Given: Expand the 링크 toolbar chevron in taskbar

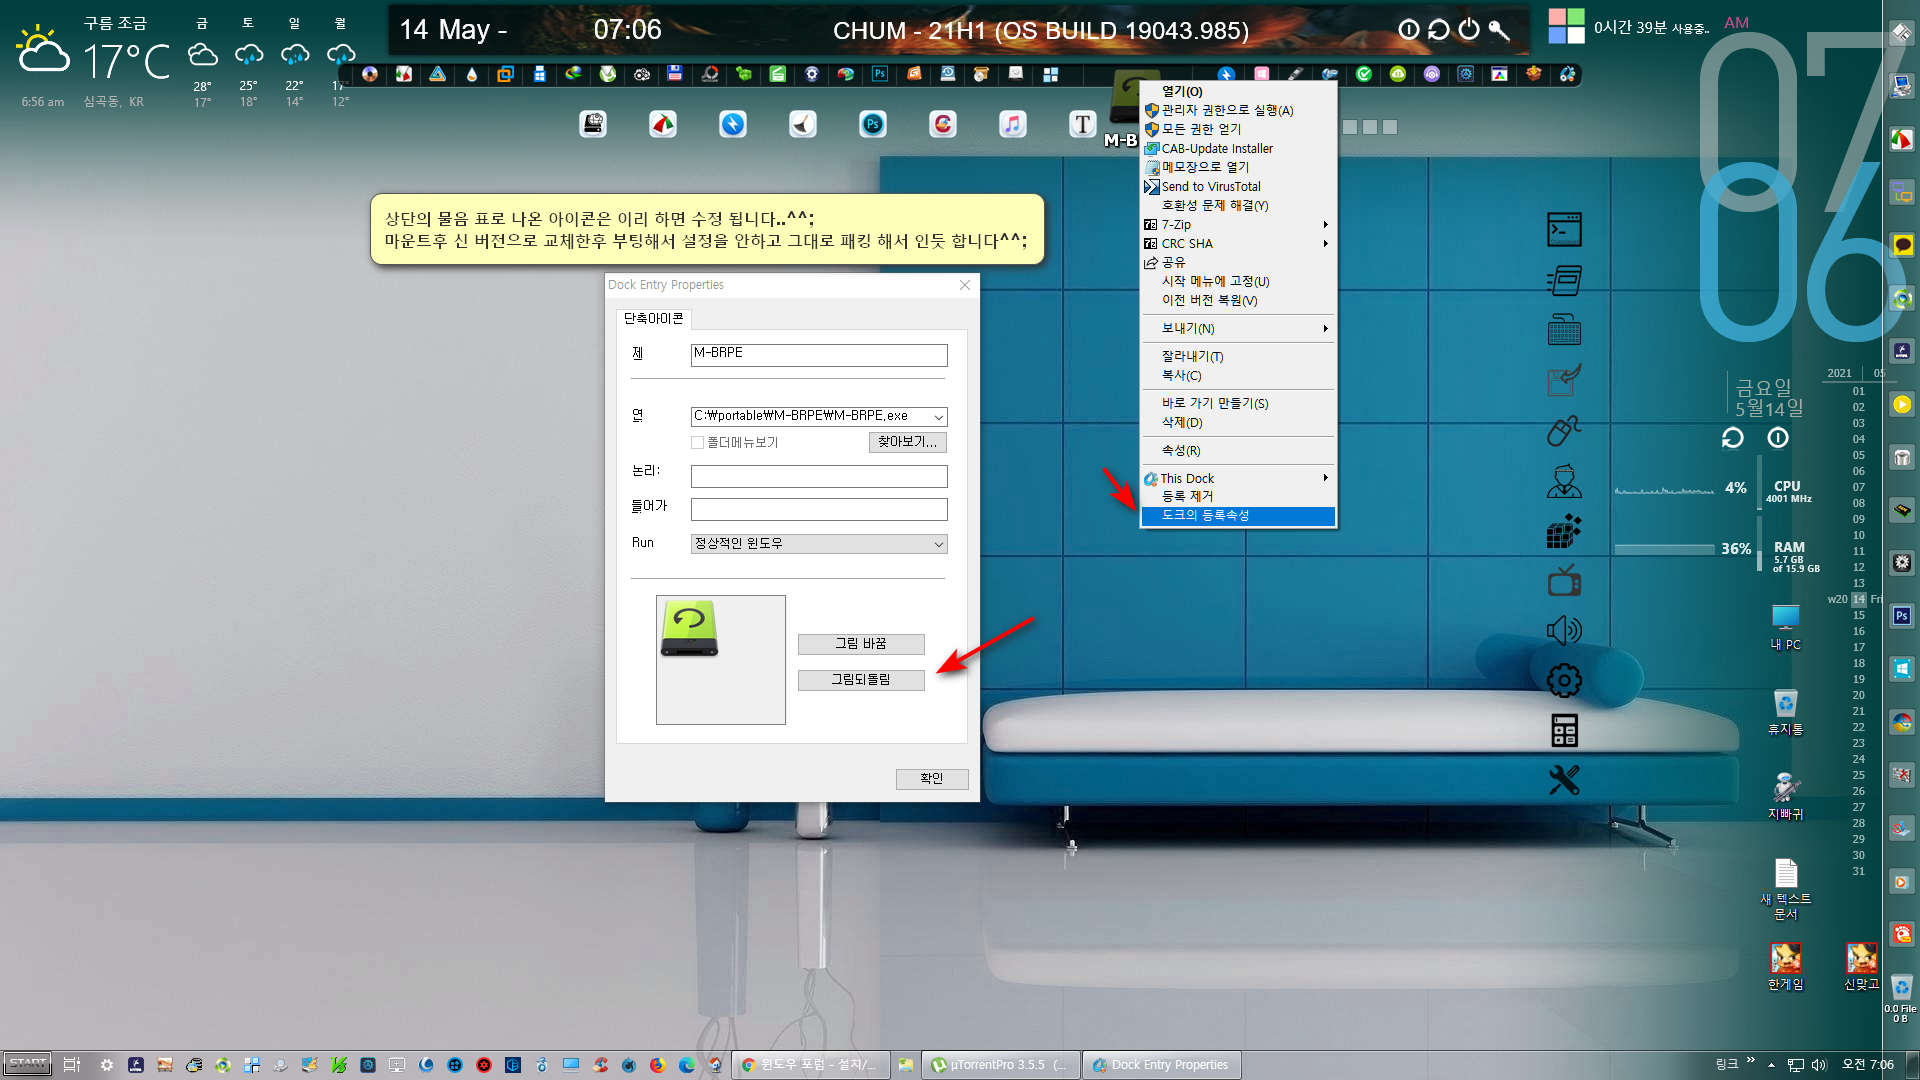Looking at the screenshot, I should (x=1751, y=1061).
